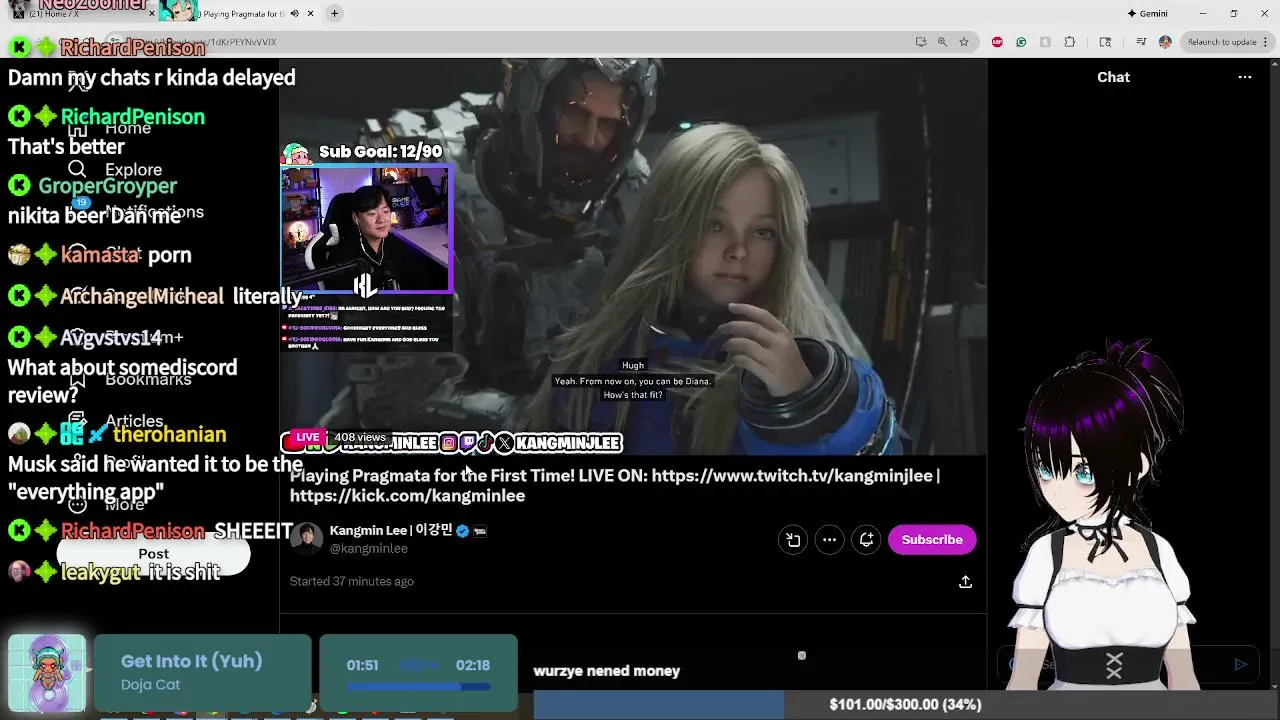Click the RichardPenison username above "That's better"
Viewport: 1280px width, 720px height.
coord(132,117)
